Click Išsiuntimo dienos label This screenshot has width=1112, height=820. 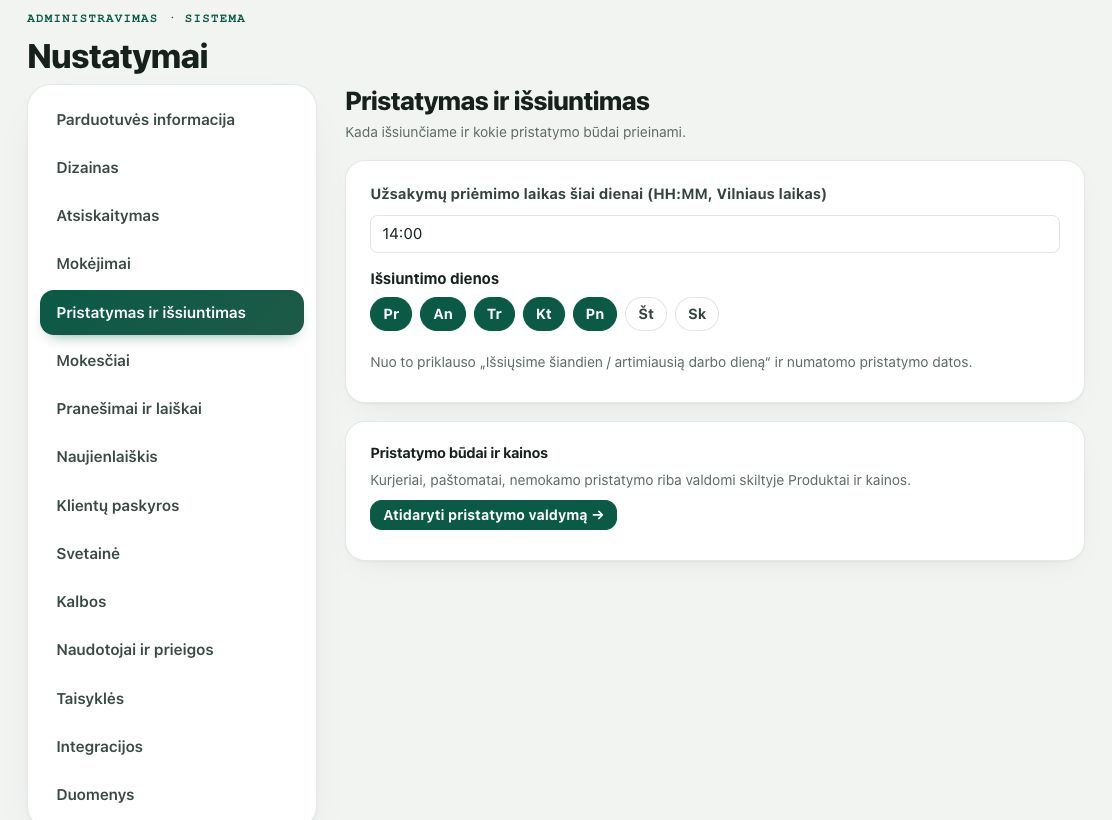(435, 279)
